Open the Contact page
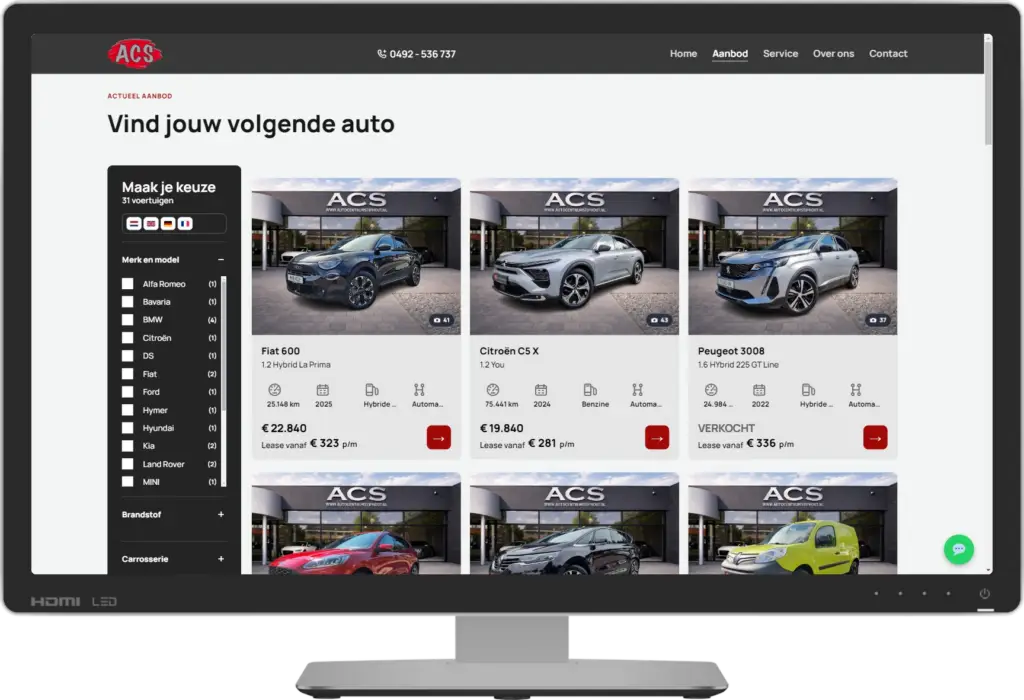This screenshot has width=1024, height=700. (888, 54)
